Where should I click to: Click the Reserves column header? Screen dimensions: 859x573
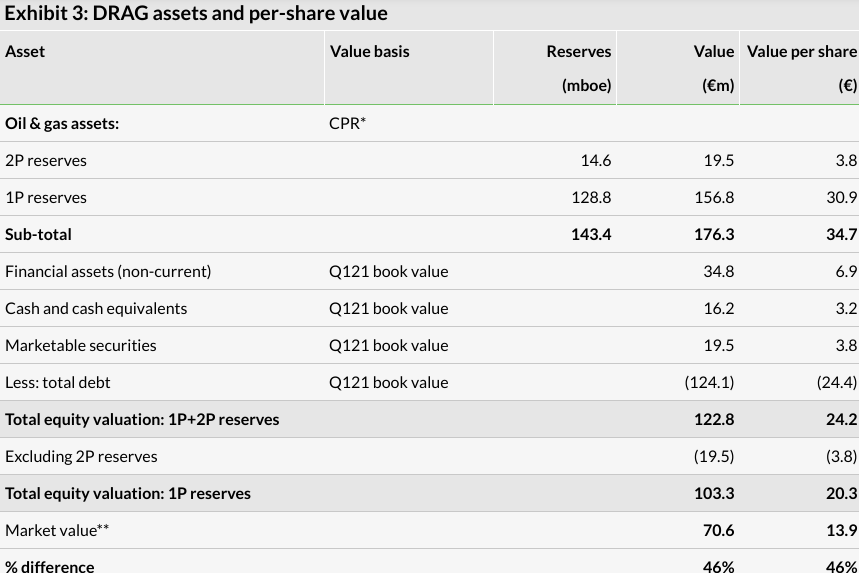coord(578,51)
